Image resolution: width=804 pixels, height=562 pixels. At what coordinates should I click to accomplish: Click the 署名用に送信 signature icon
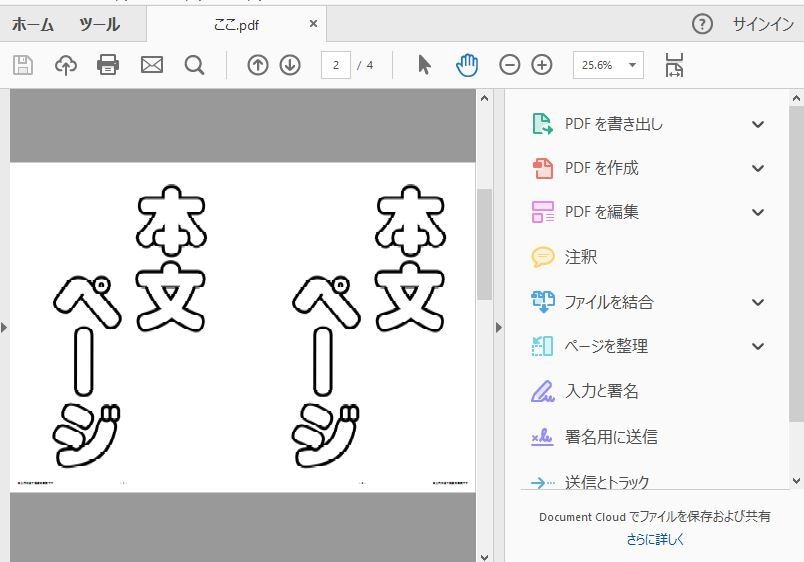tap(542, 437)
